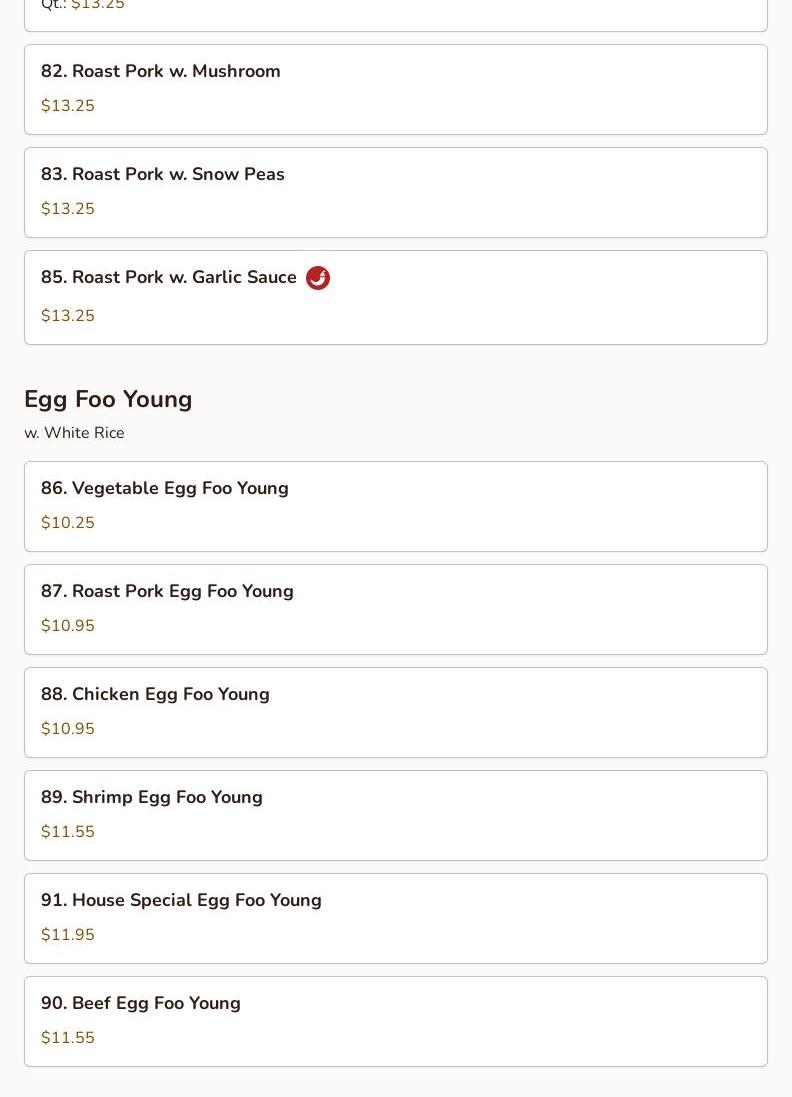This screenshot has width=792, height=1097.
Task: Click the $11.95 House Special price
Action: pyautogui.click(x=68, y=935)
